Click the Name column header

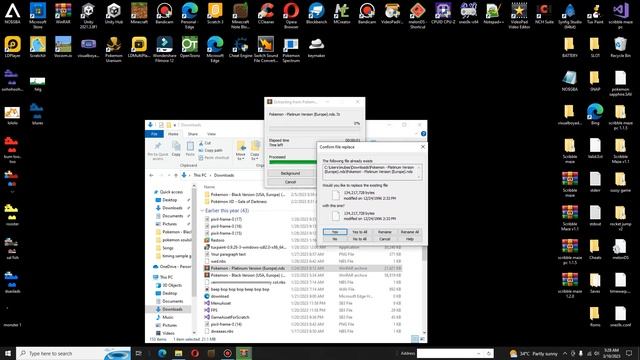(x=209, y=187)
